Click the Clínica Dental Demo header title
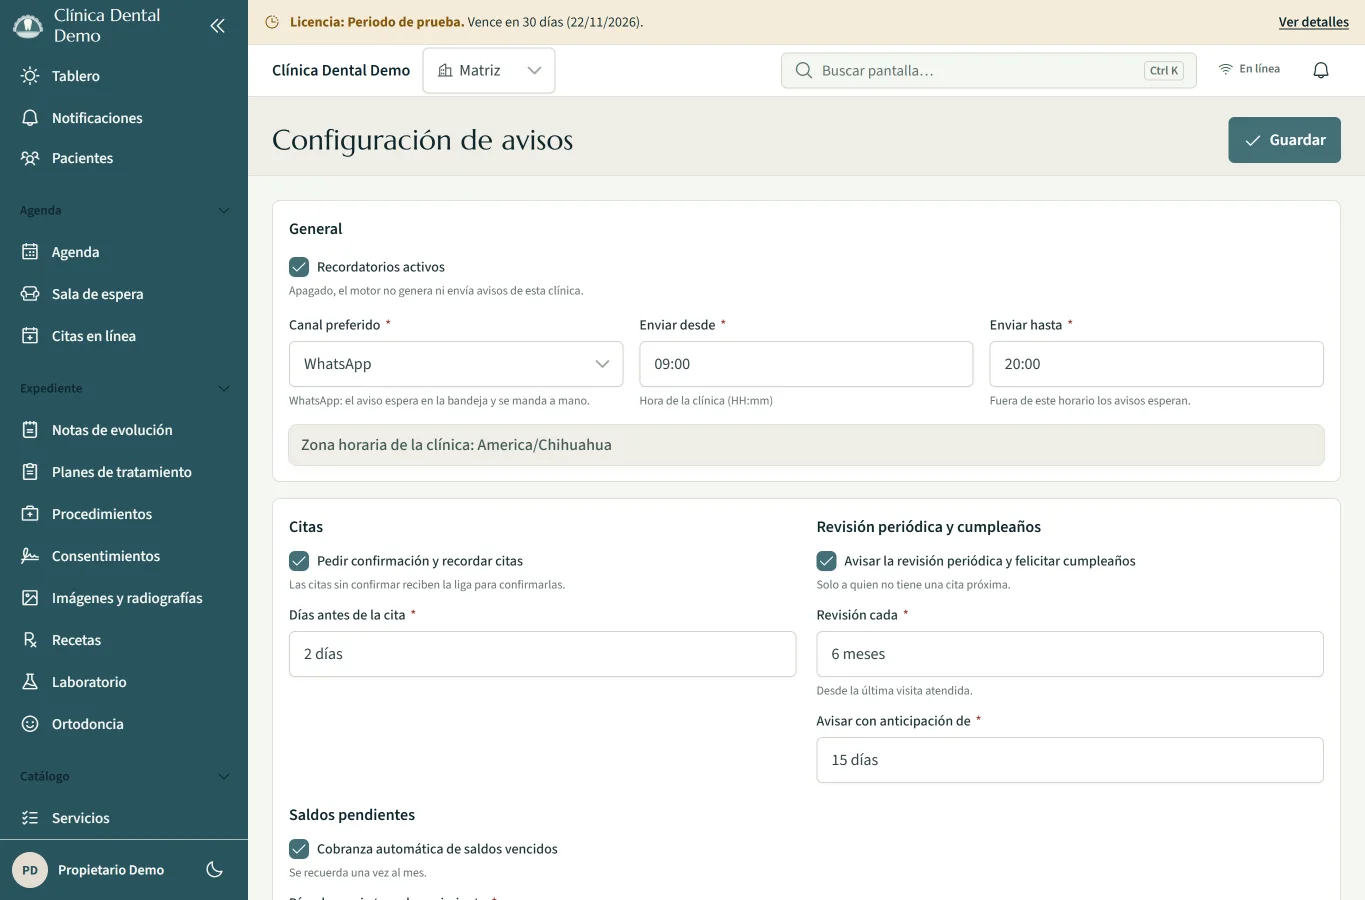This screenshot has width=1365, height=900. [341, 71]
